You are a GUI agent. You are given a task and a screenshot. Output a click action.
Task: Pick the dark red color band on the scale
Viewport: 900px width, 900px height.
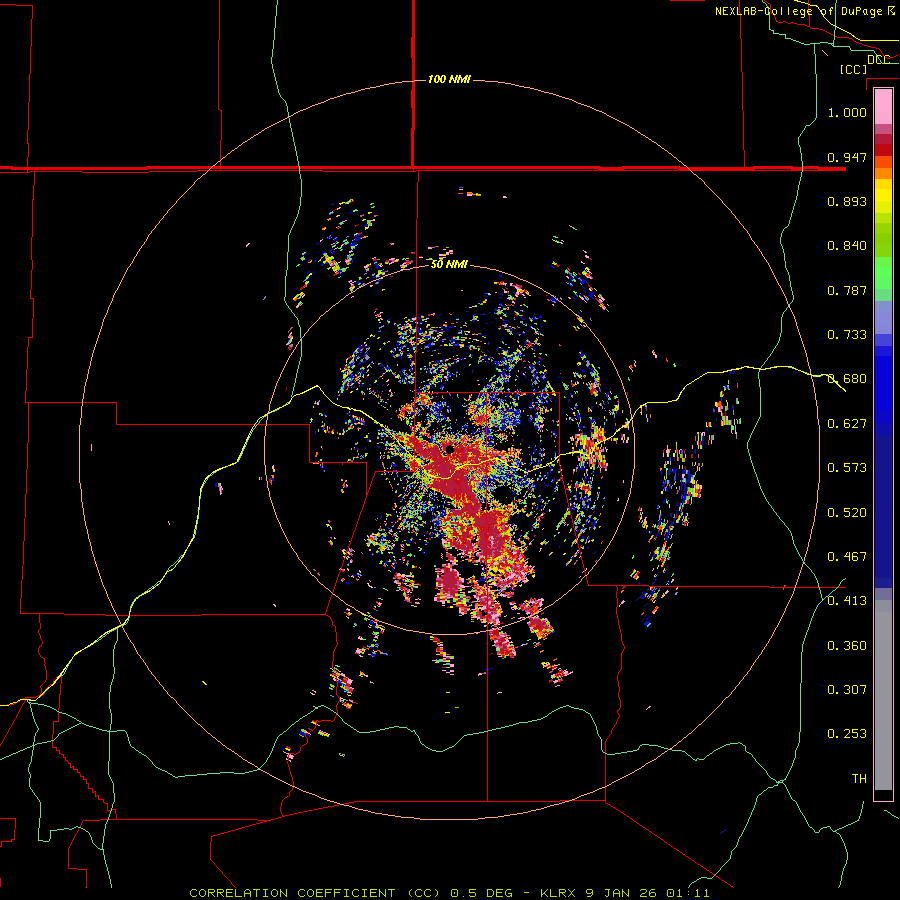coord(883,139)
